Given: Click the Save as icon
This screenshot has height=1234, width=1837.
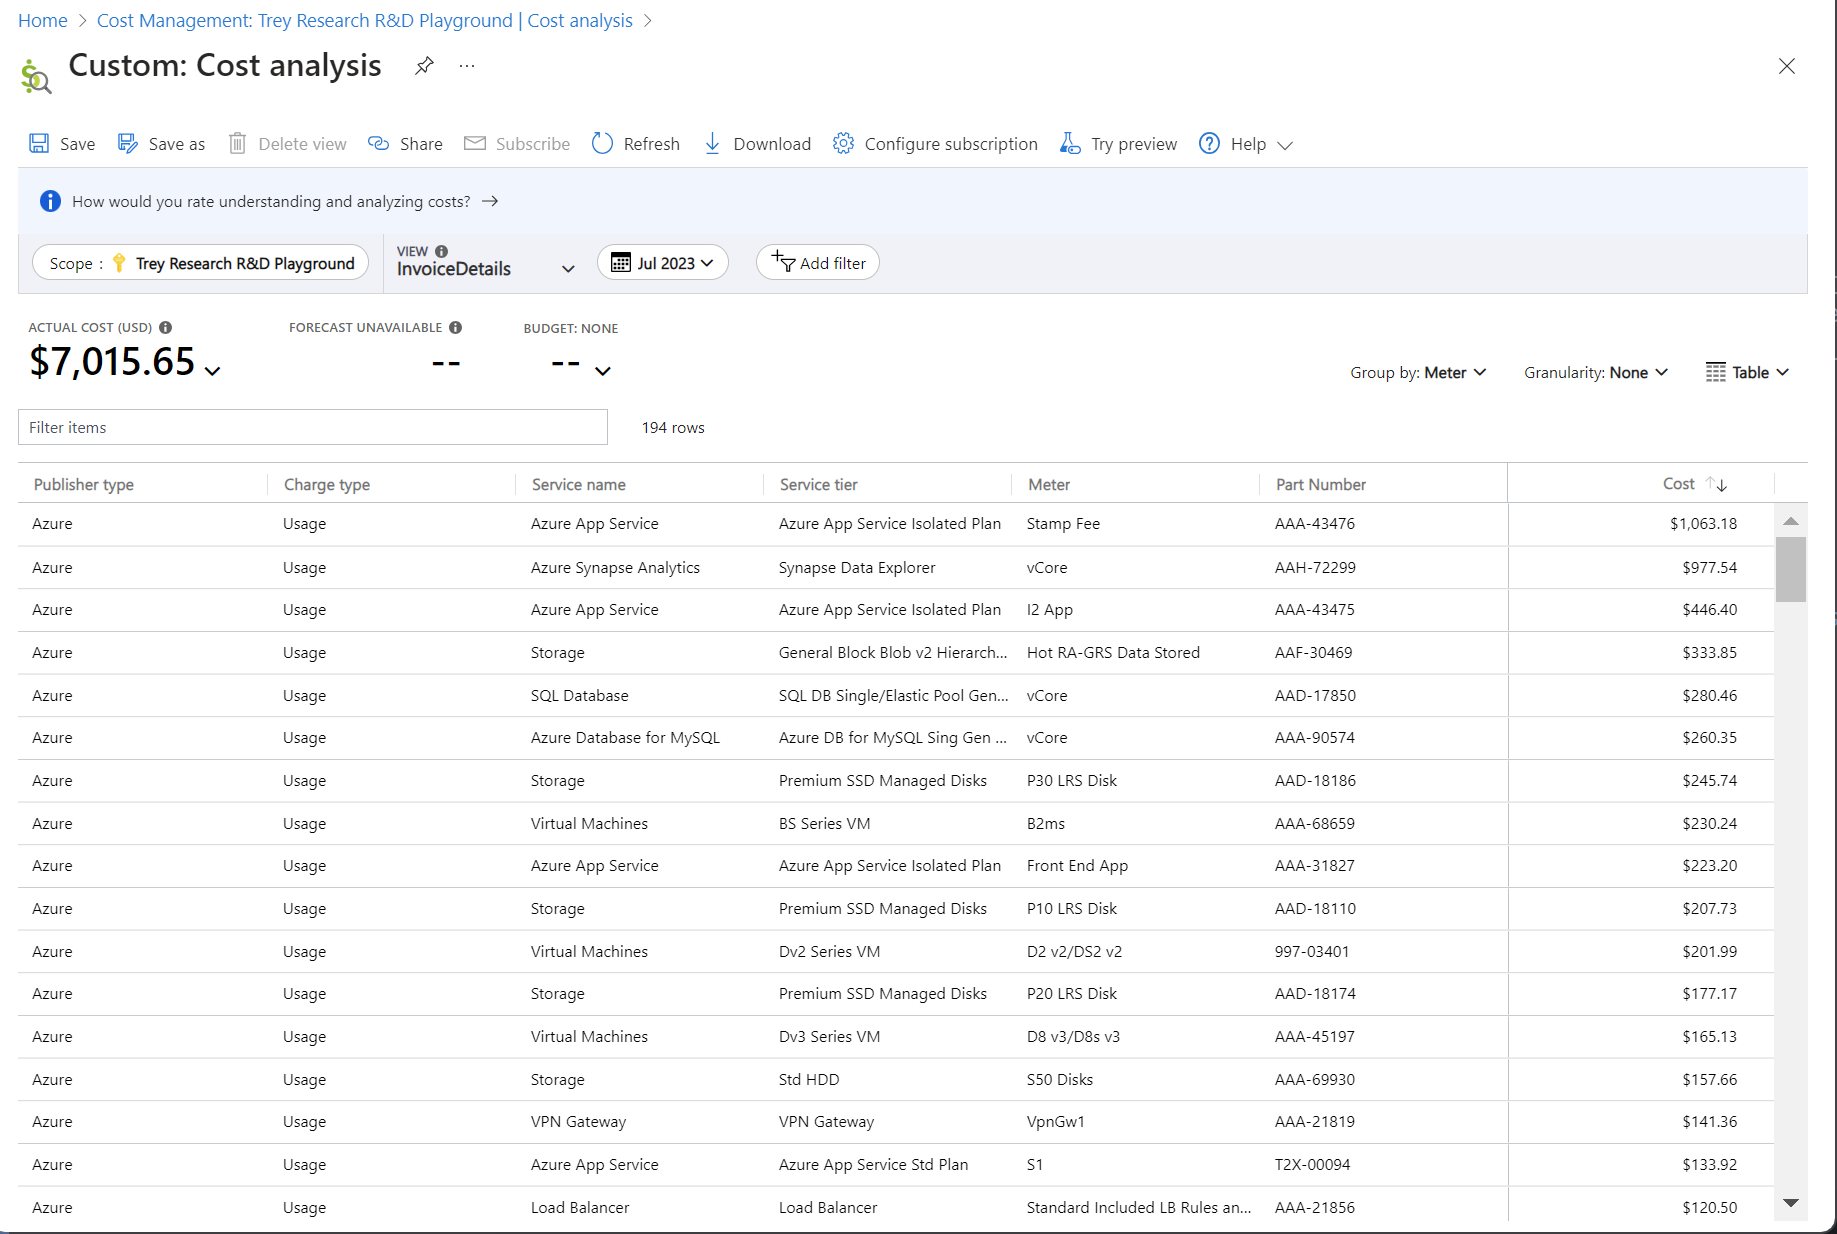Looking at the screenshot, I should click(x=127, y=144).
